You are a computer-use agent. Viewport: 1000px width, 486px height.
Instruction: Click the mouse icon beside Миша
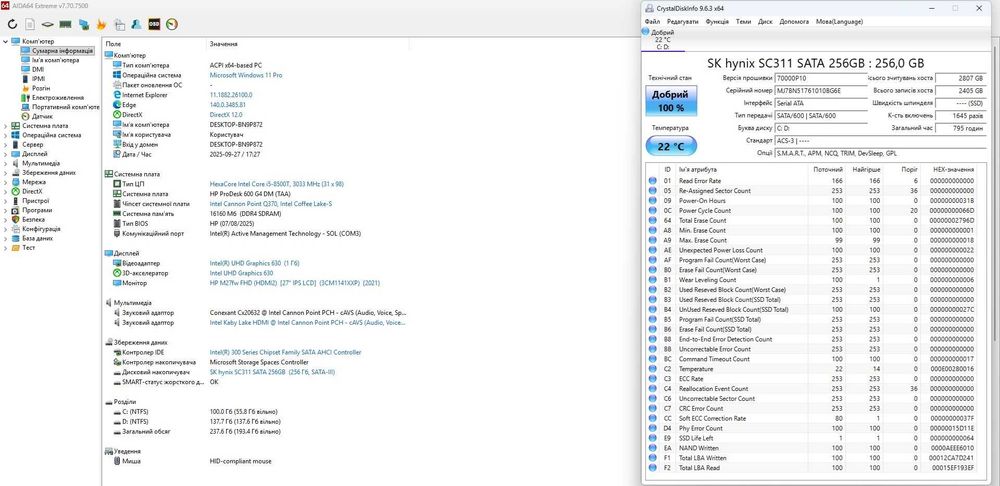117,461
